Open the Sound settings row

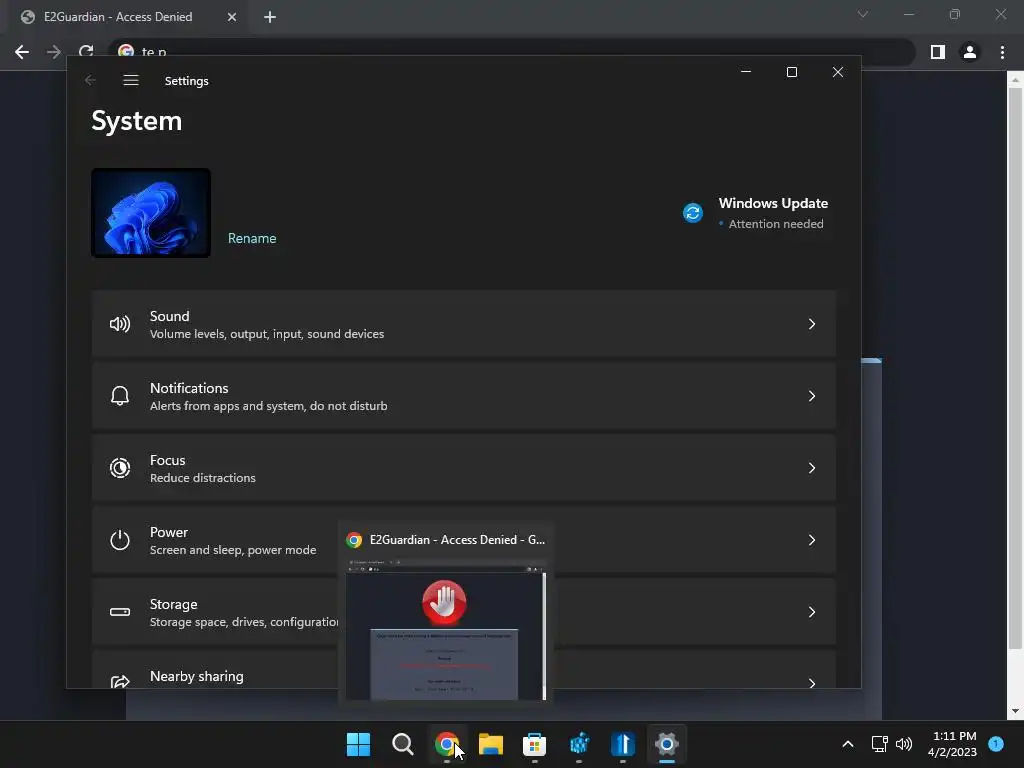[x=464, y=324]
